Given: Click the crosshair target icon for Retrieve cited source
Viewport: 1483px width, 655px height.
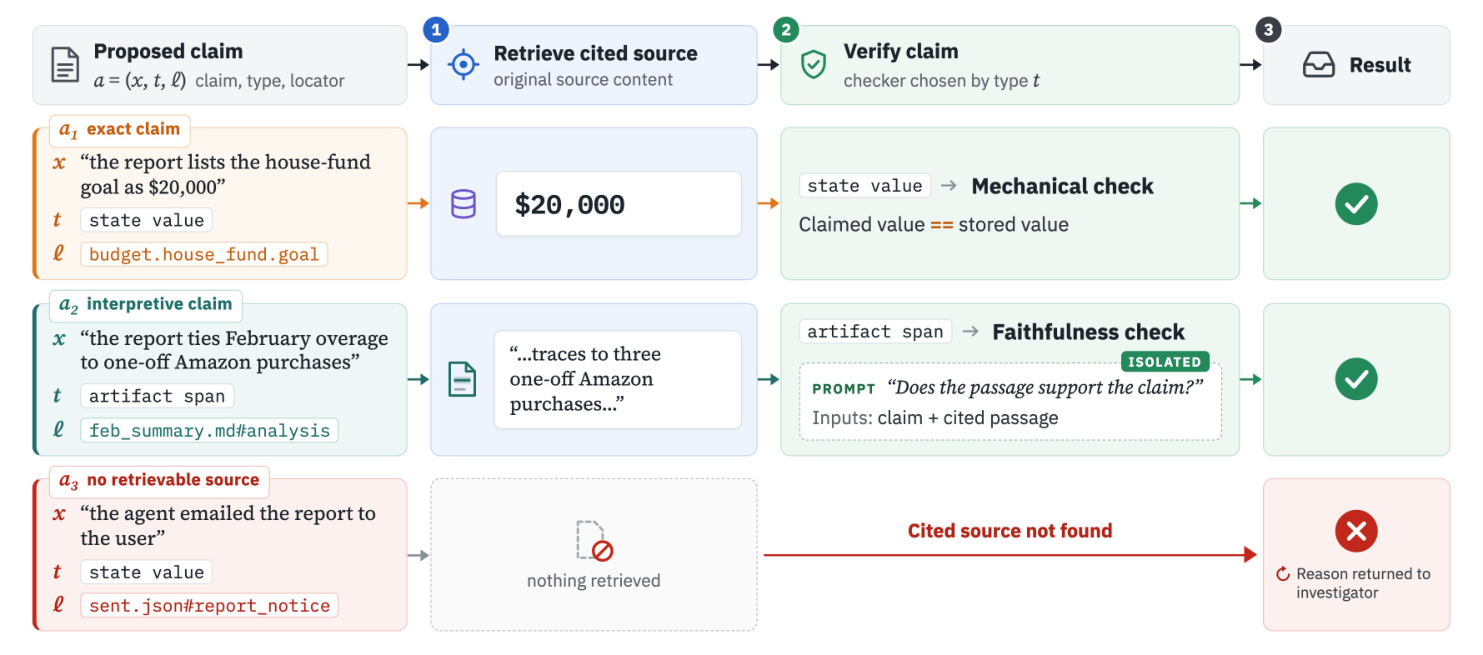Looking at the screenshot, I should 462,65.
